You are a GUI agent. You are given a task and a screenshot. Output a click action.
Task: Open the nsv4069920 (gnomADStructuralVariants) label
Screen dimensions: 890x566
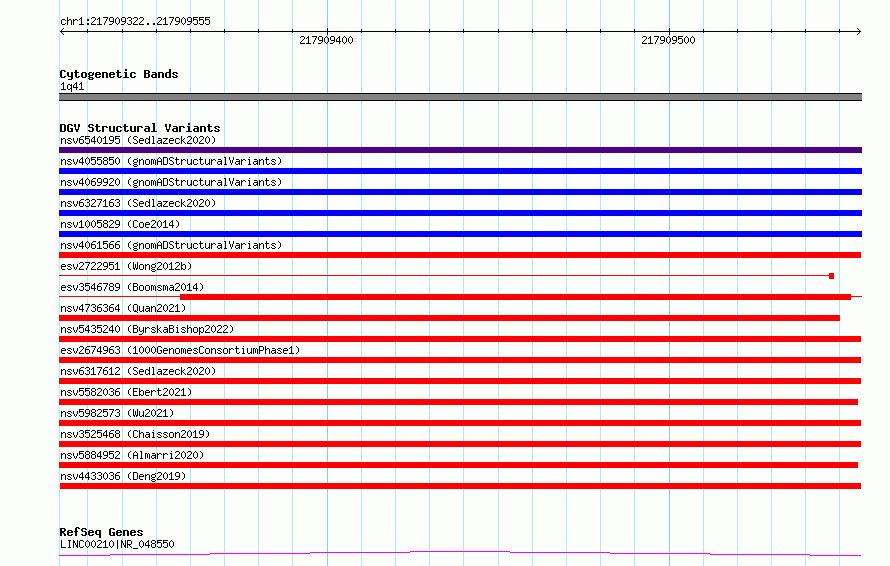click(x=171, y=182)
